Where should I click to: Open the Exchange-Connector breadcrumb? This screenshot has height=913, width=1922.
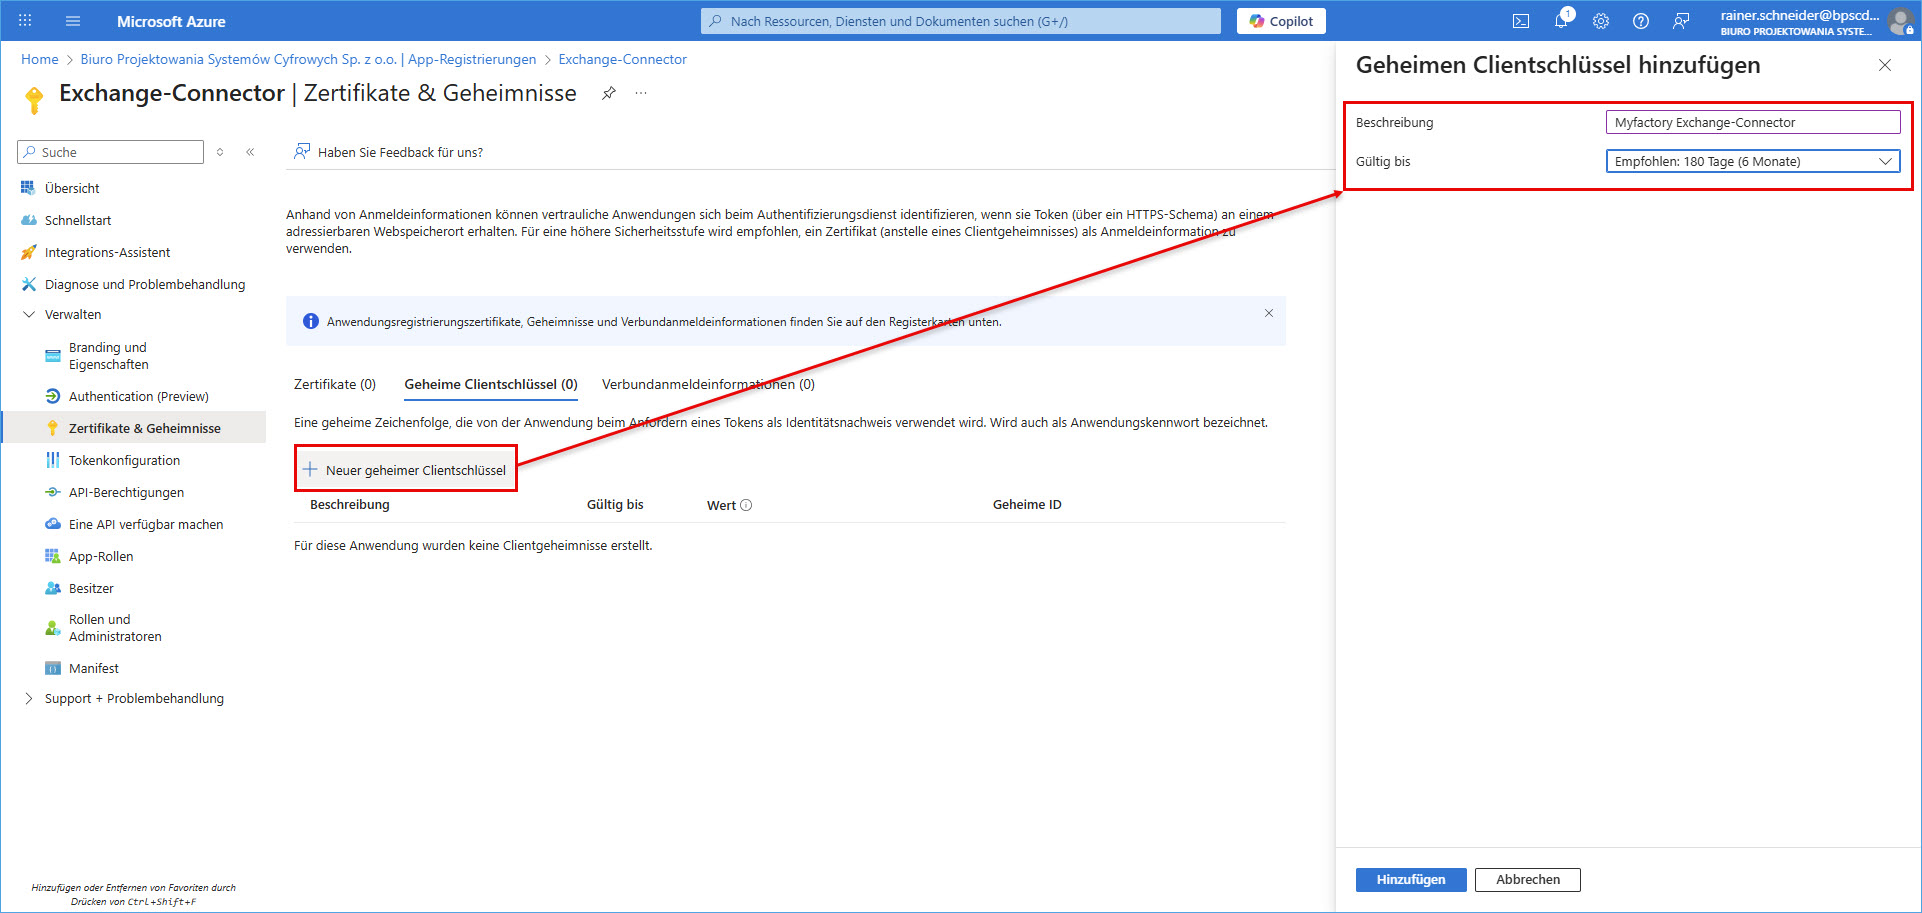coord(623,59)
